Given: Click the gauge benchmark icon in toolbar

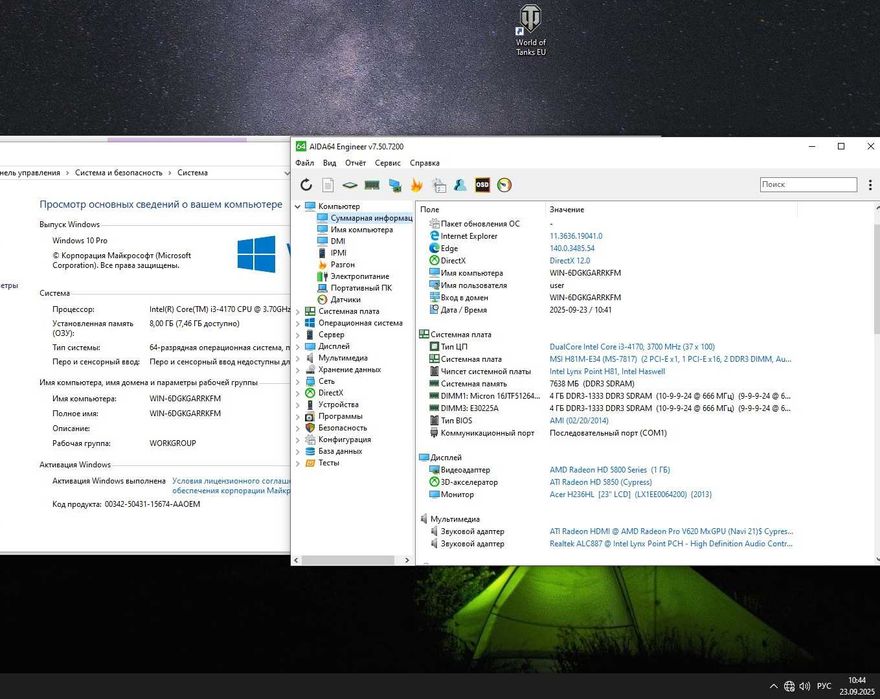Looking at the screenshot, I should click(x=504, y=185).
